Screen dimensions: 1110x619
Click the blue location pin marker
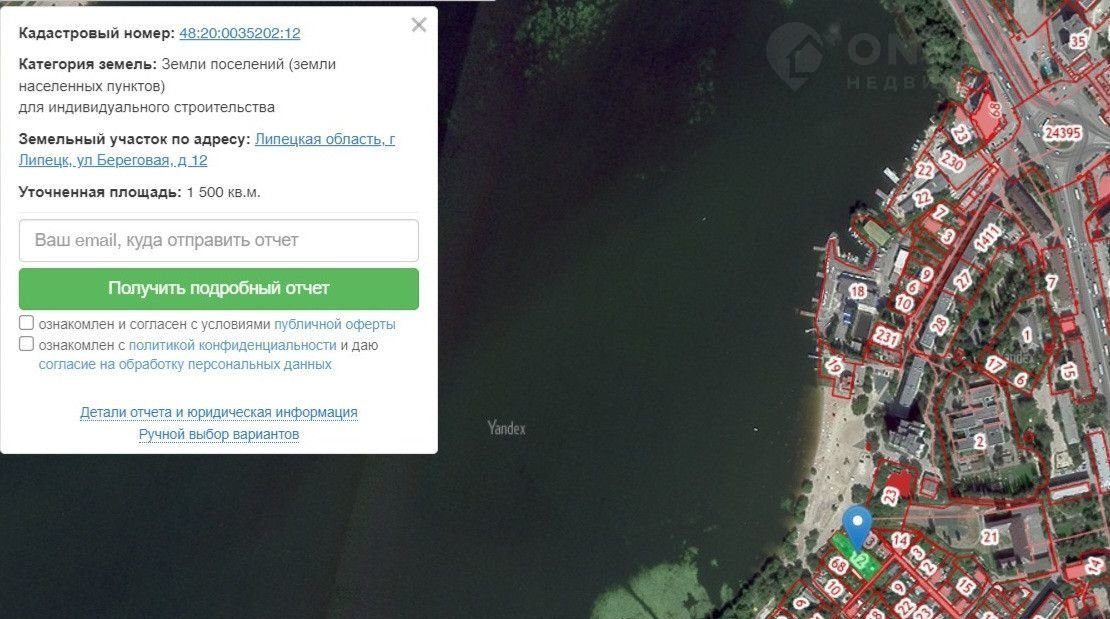(856, 526)
